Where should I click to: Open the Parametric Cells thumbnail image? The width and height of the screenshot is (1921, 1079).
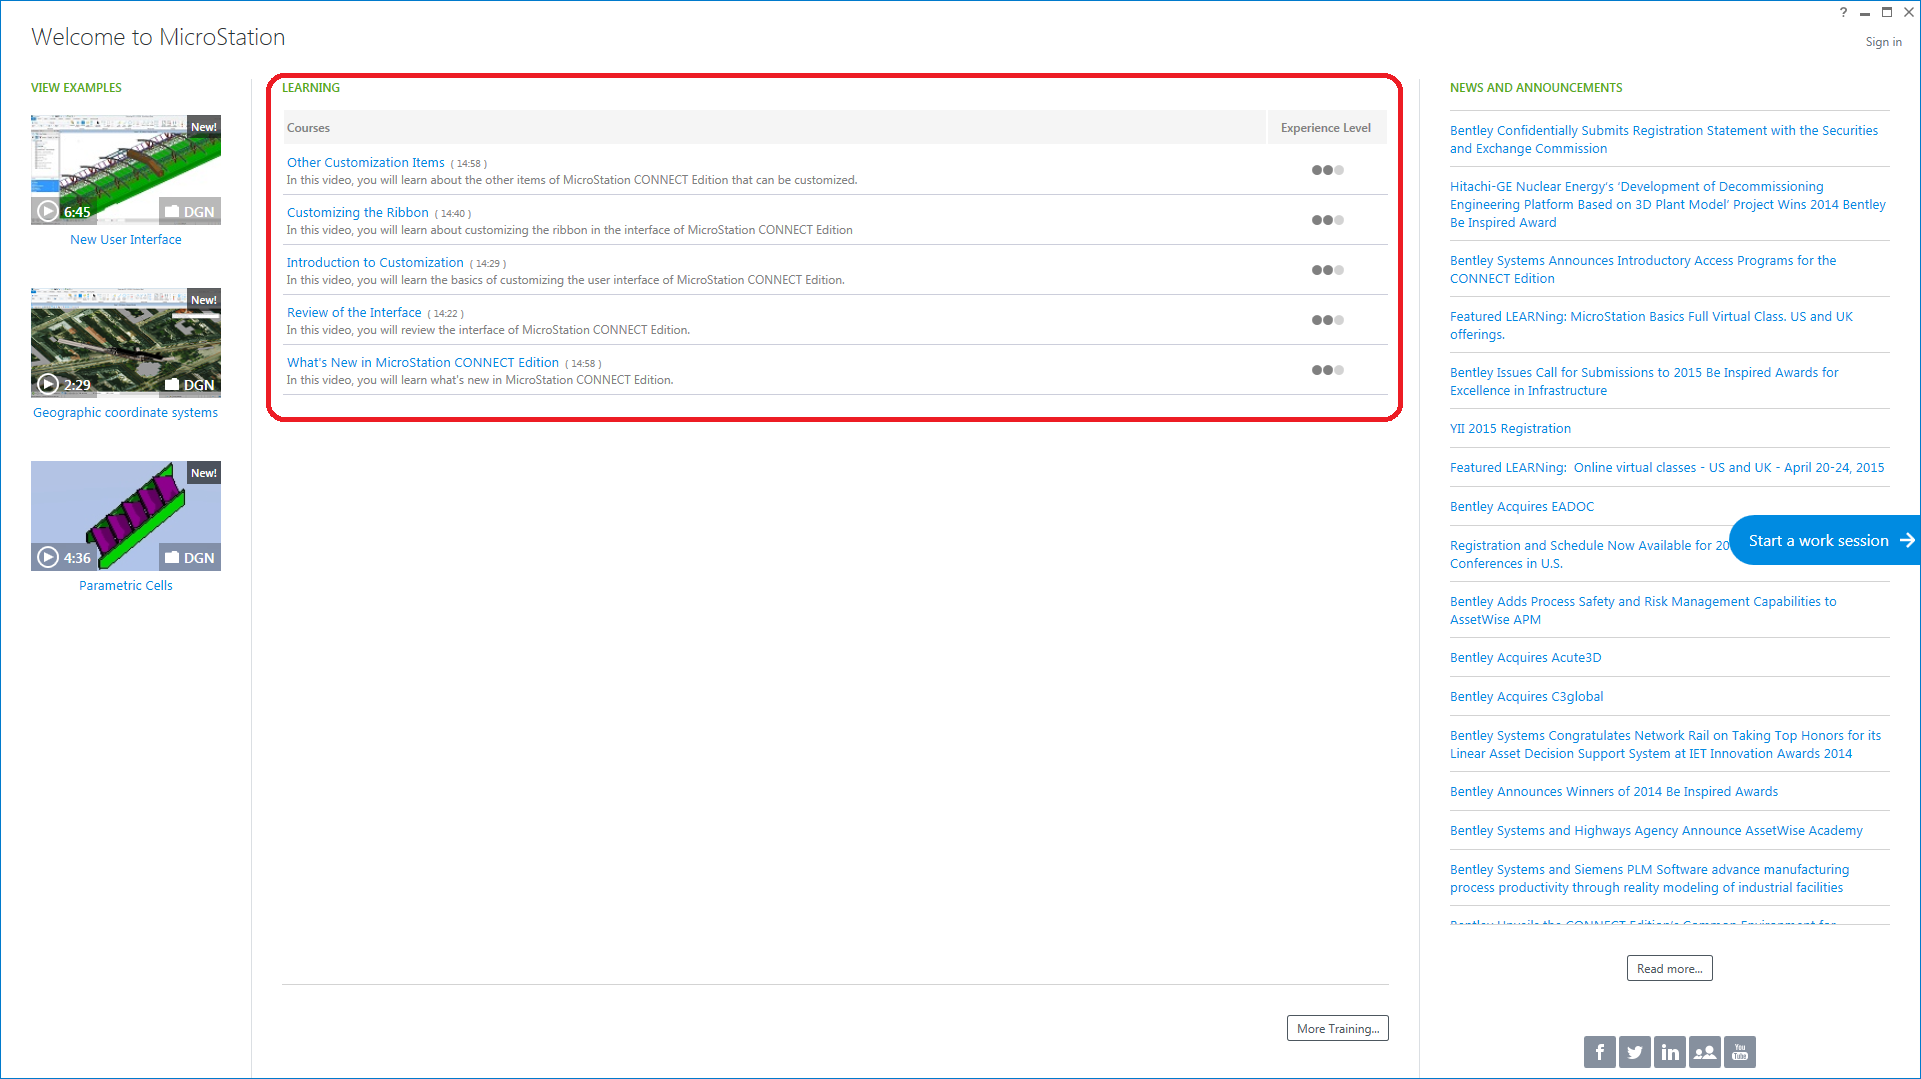coord(126,516)
